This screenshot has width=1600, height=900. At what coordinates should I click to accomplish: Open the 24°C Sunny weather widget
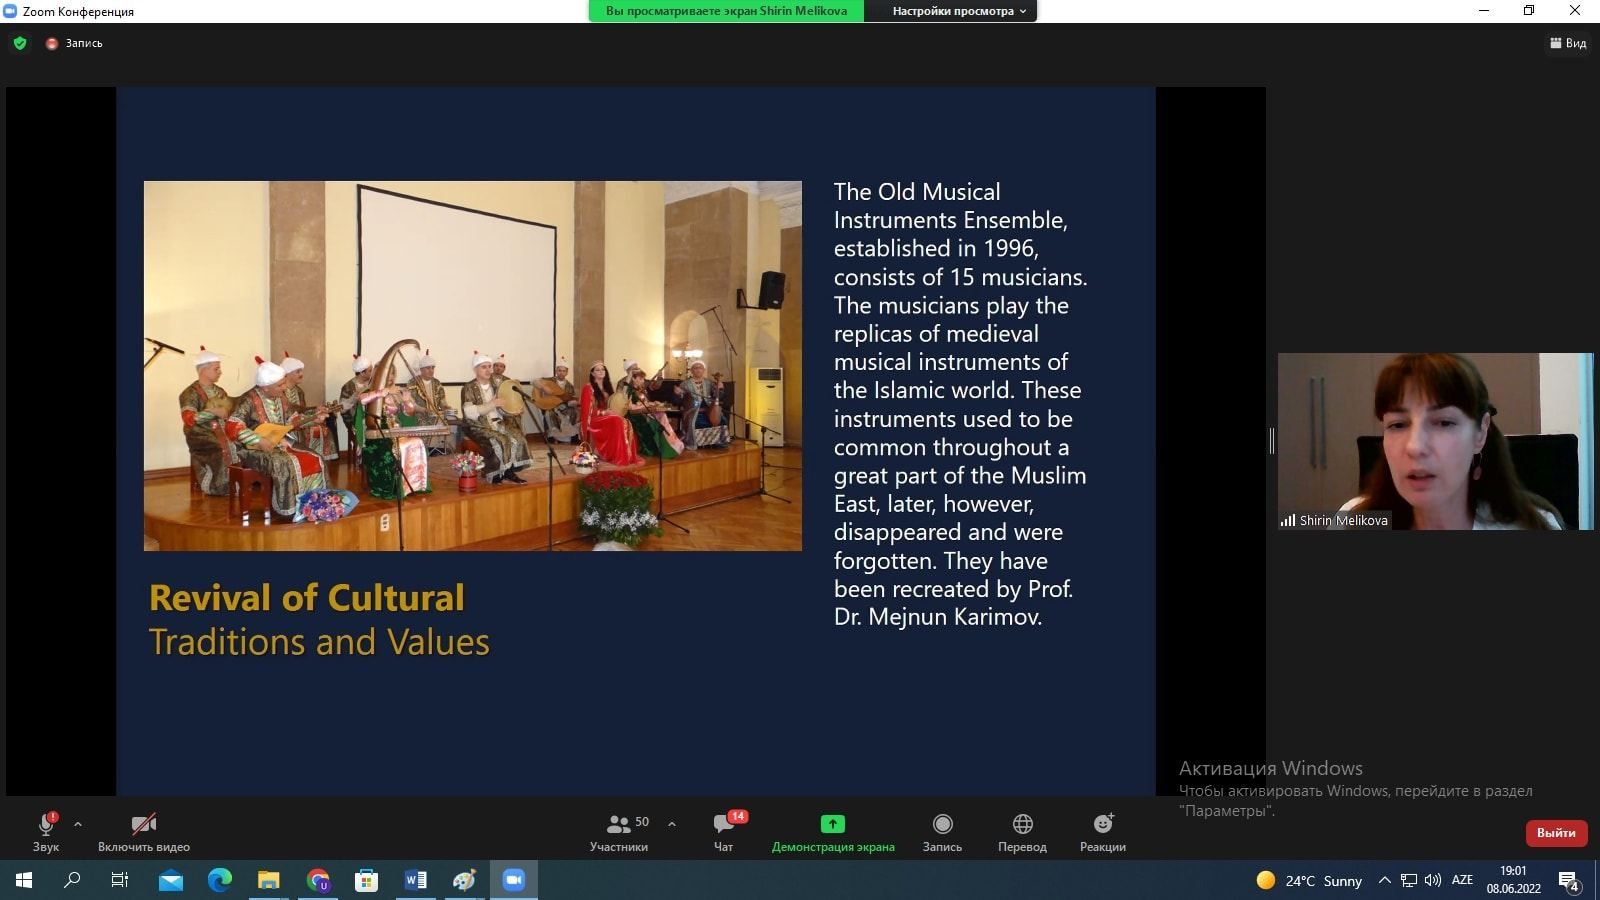1309,880
